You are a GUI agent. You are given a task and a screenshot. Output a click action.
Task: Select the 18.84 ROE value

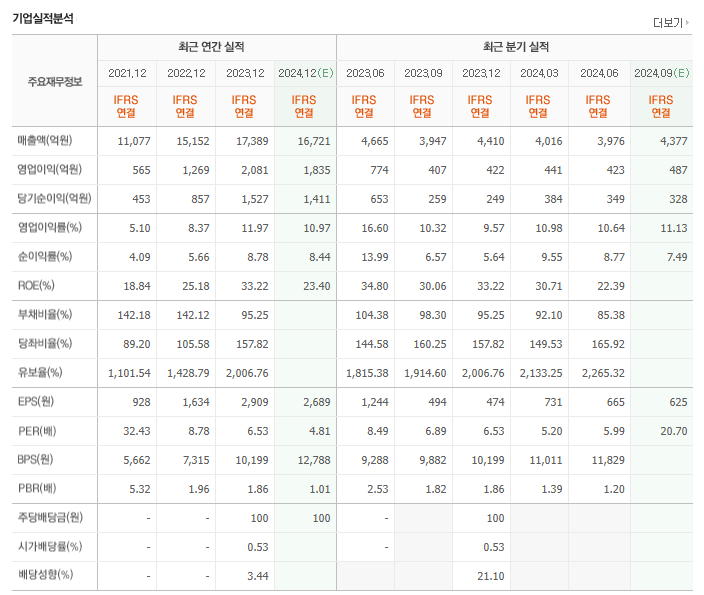(137, 286)
